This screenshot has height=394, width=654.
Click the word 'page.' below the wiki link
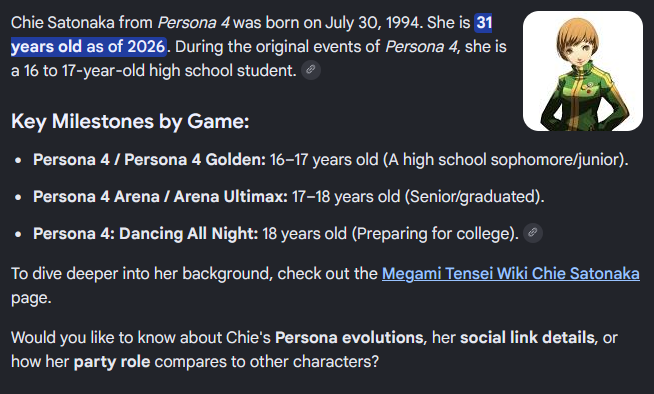tap(31, 298)
